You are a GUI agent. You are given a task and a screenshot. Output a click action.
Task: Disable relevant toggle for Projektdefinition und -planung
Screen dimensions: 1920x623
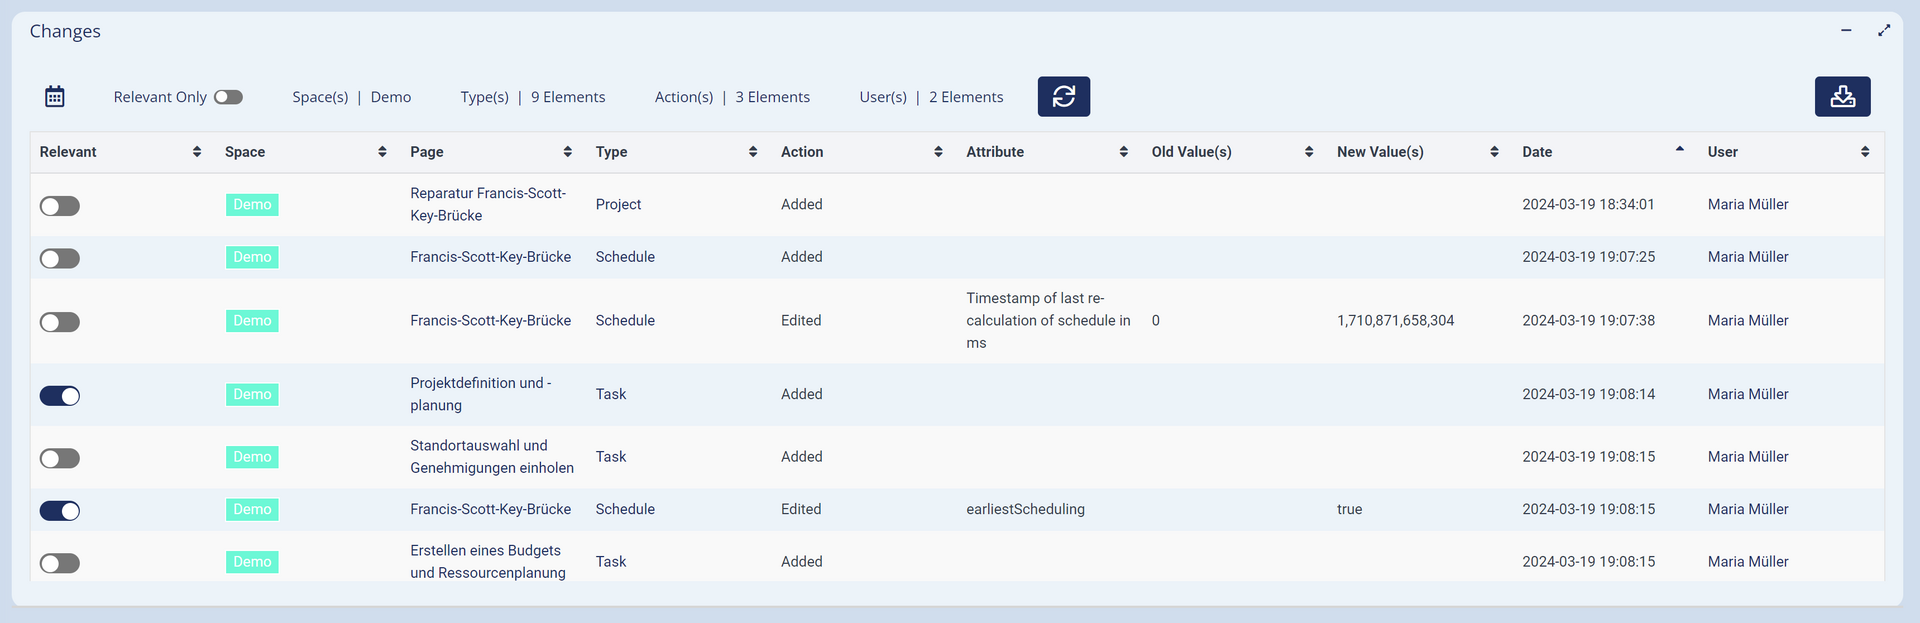tap(60, 396)
